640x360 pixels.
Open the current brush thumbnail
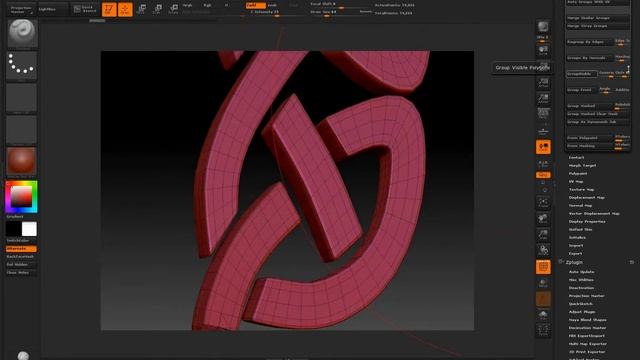[x=22, y=33]
